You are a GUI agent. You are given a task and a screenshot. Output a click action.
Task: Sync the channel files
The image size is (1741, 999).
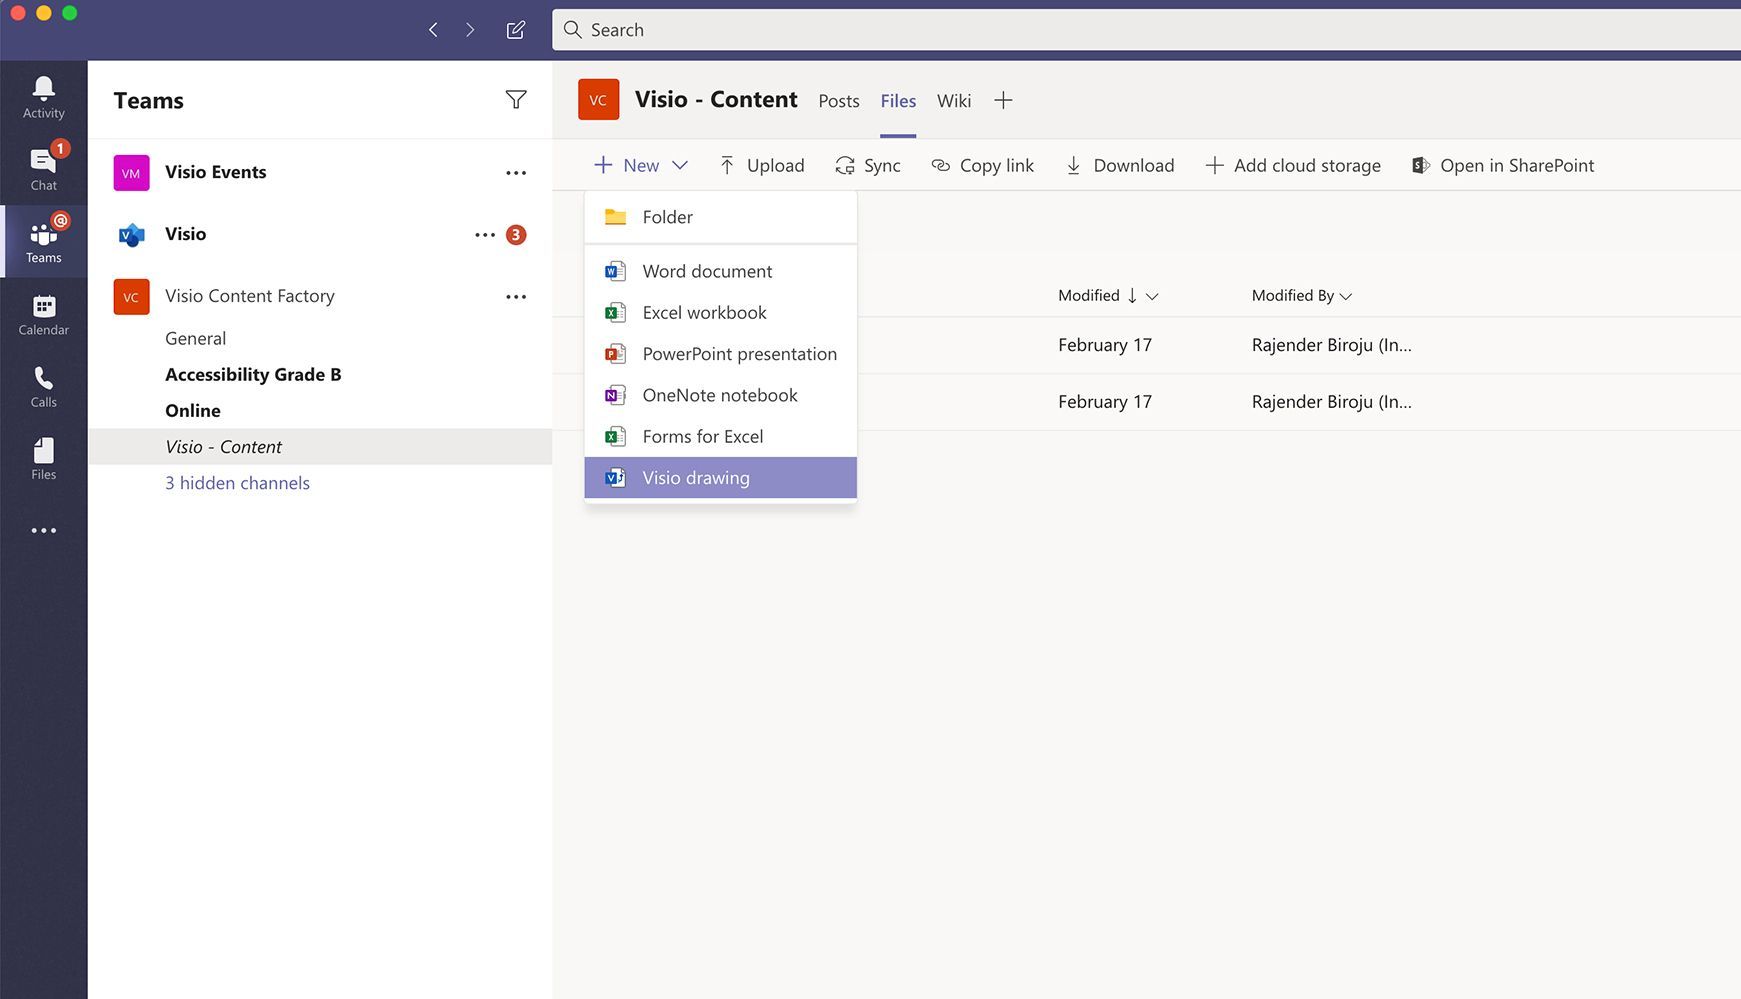[x=867, y=165]
